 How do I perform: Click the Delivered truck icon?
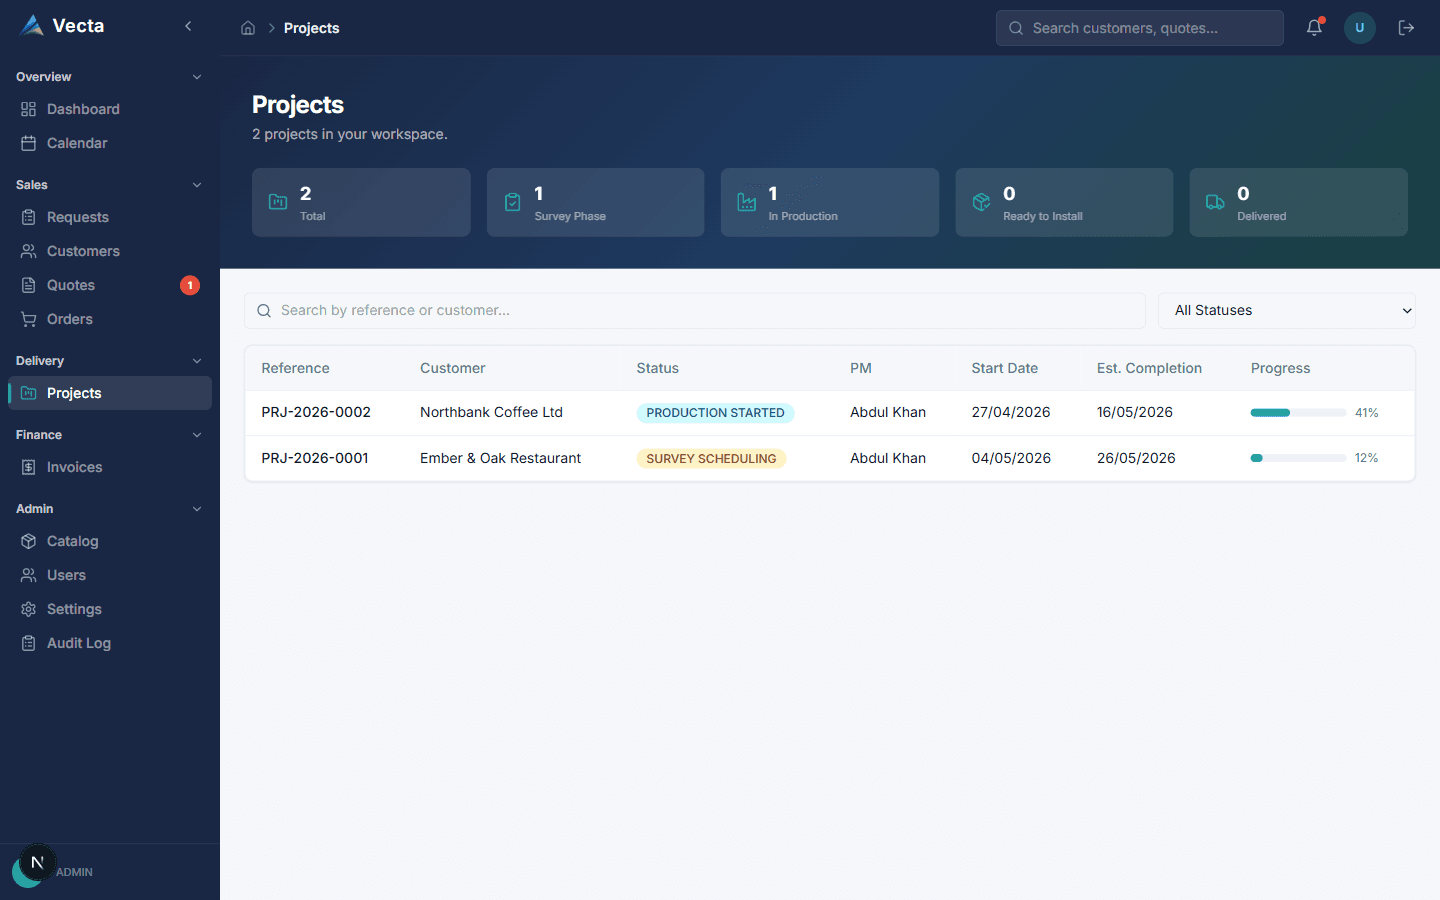pyautogui.click(x=1215, y=202)
